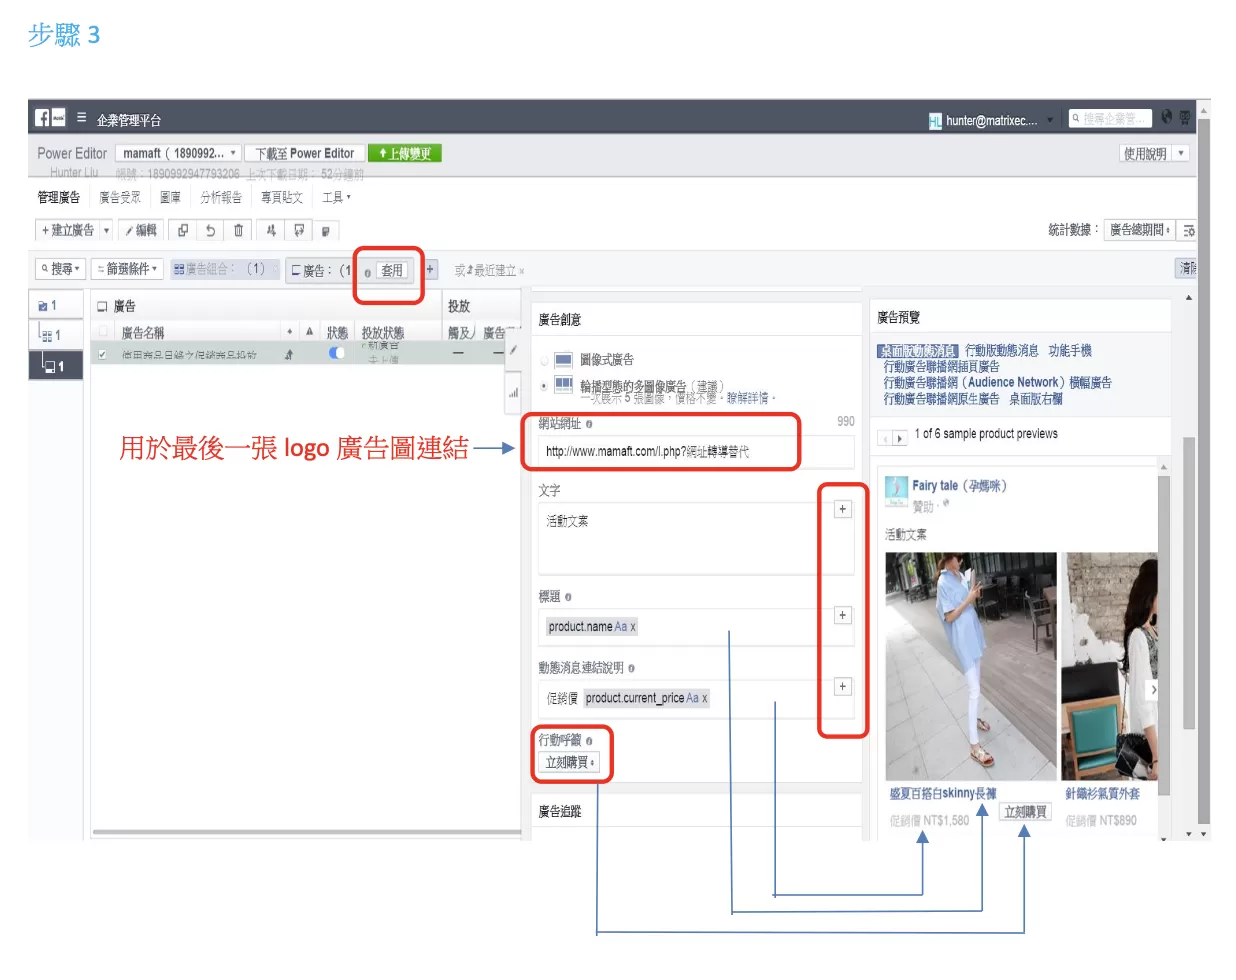Click the 編輯 button
Screen dimensions: 1236x980
141,230
